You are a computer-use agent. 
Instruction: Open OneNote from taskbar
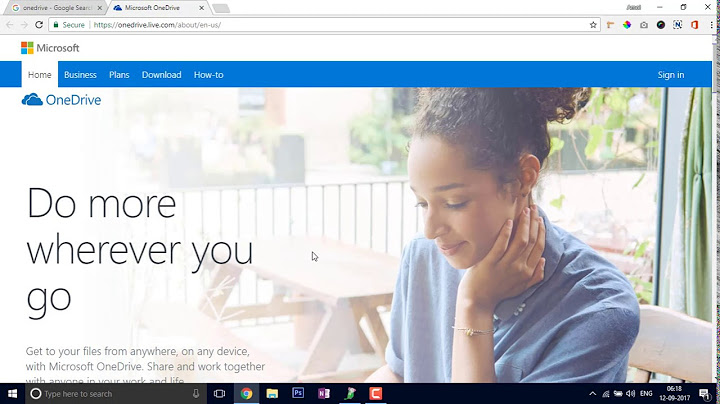324,393
